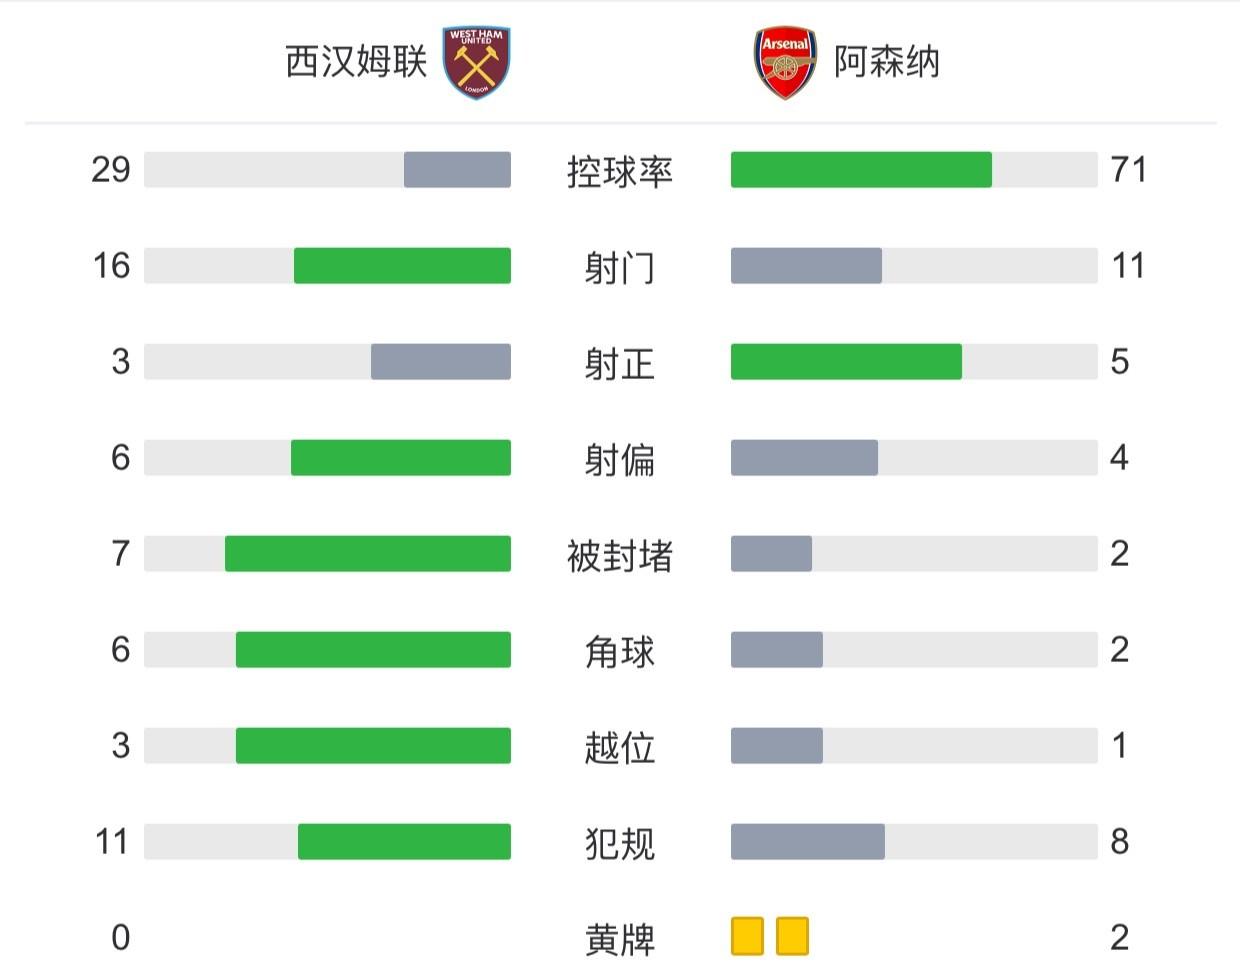Click West Ham's green blocked shots bar

(x=368, y=554)
